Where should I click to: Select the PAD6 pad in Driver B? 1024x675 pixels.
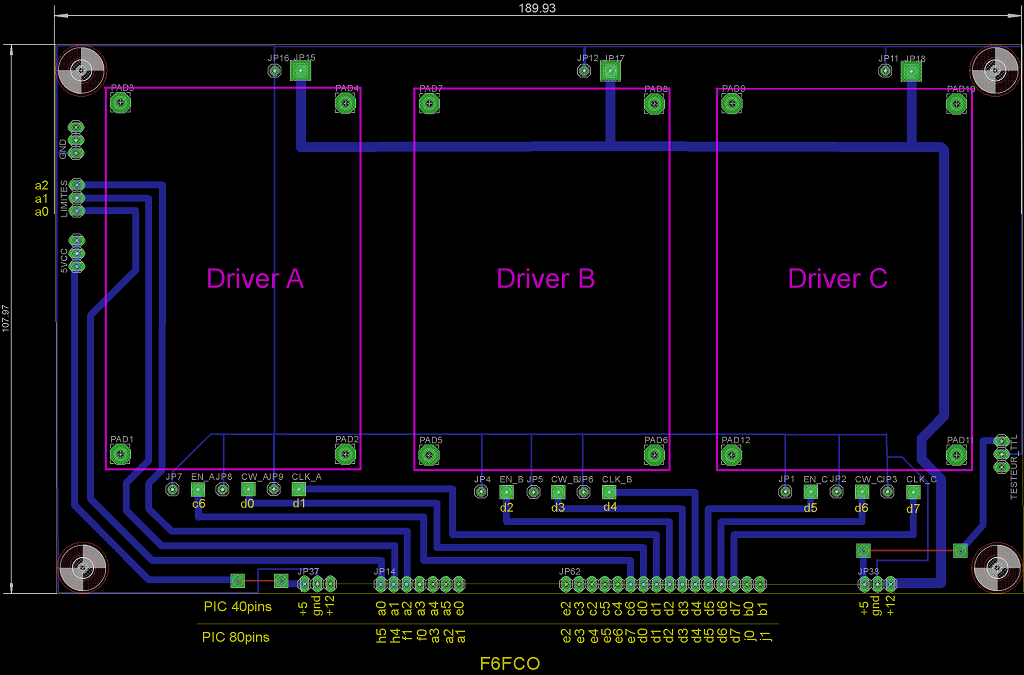click(654, 456)
